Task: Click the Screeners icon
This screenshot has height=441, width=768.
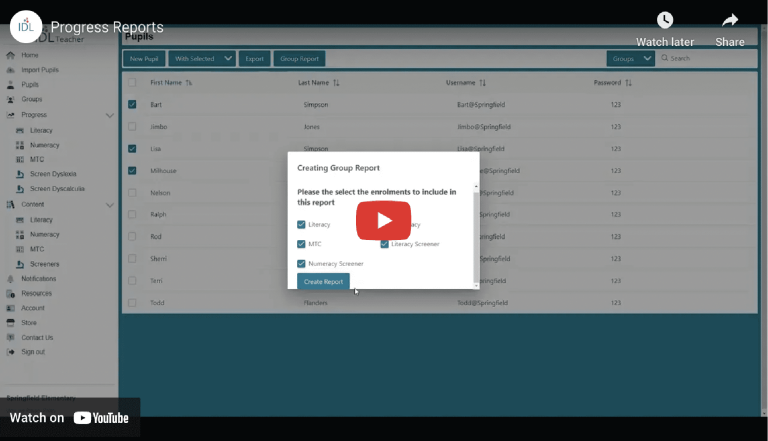Action: coord(20,264)
